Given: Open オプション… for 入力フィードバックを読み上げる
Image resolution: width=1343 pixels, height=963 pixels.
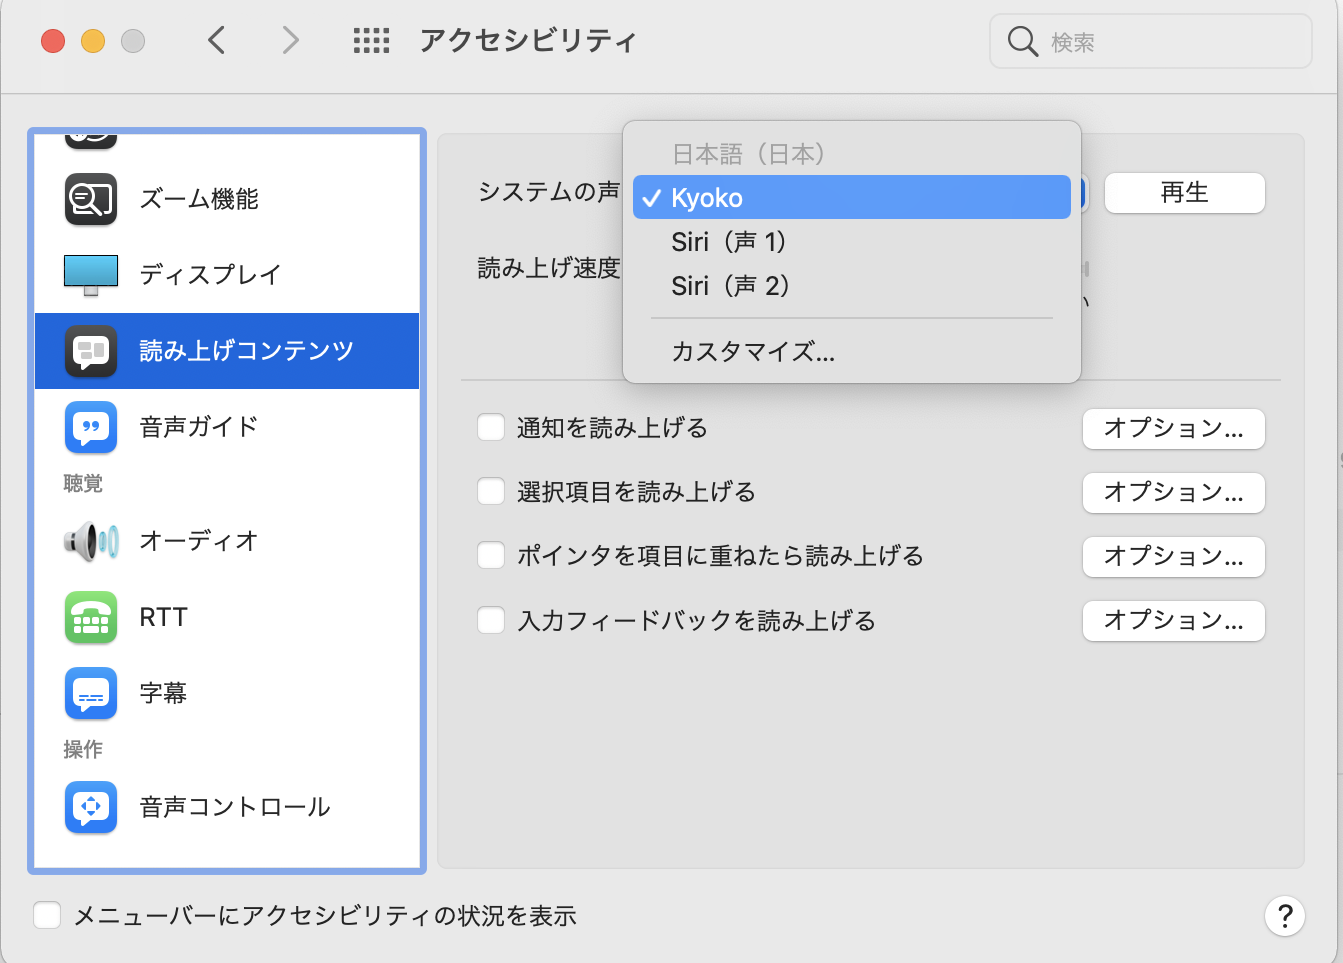Looking at the screenshot, I should coord(1173,621).
